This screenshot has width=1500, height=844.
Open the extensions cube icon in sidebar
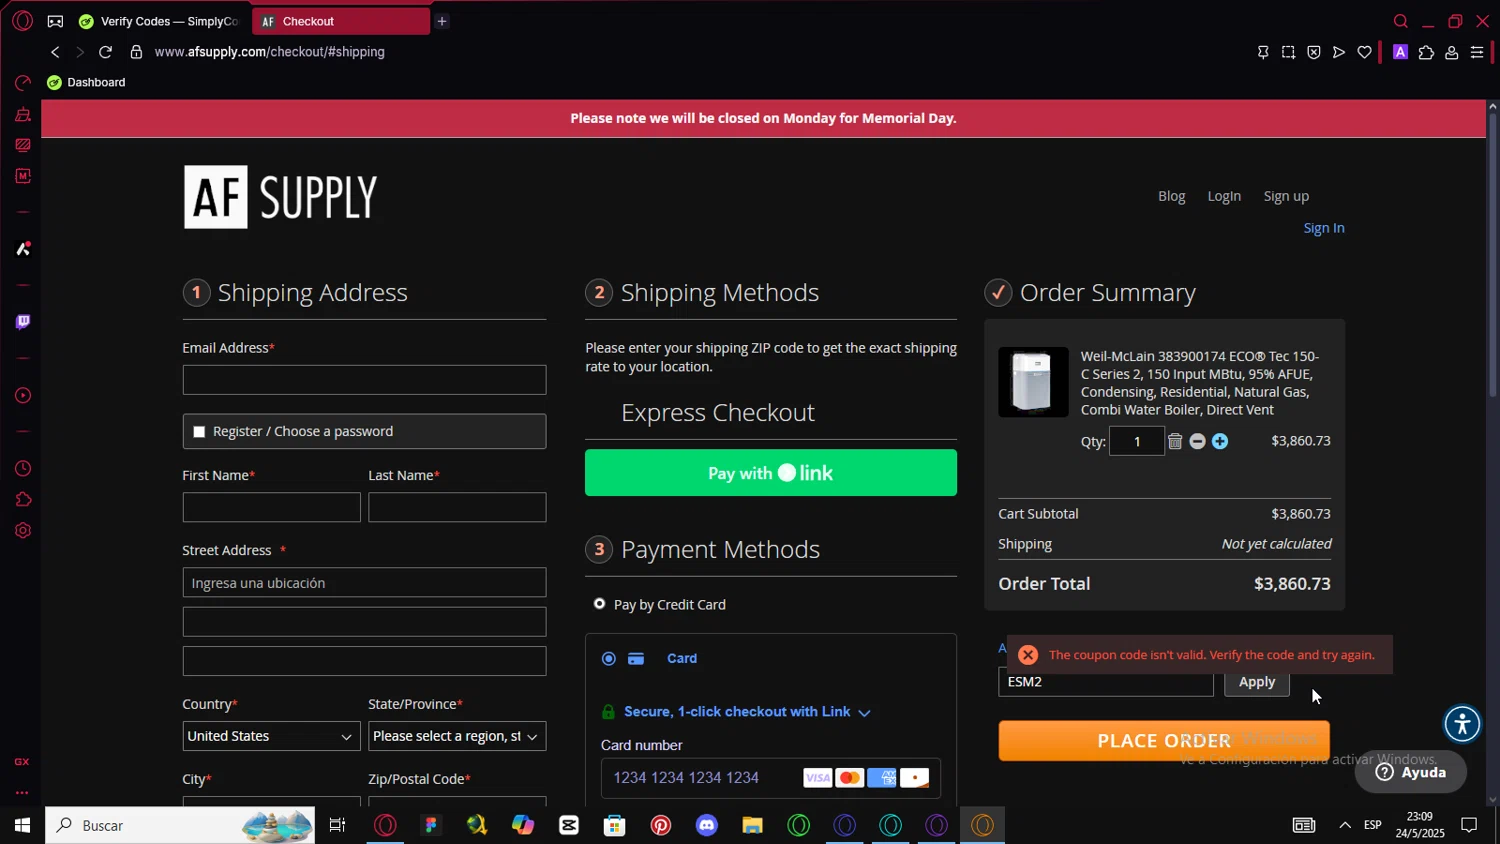[22, 500]
